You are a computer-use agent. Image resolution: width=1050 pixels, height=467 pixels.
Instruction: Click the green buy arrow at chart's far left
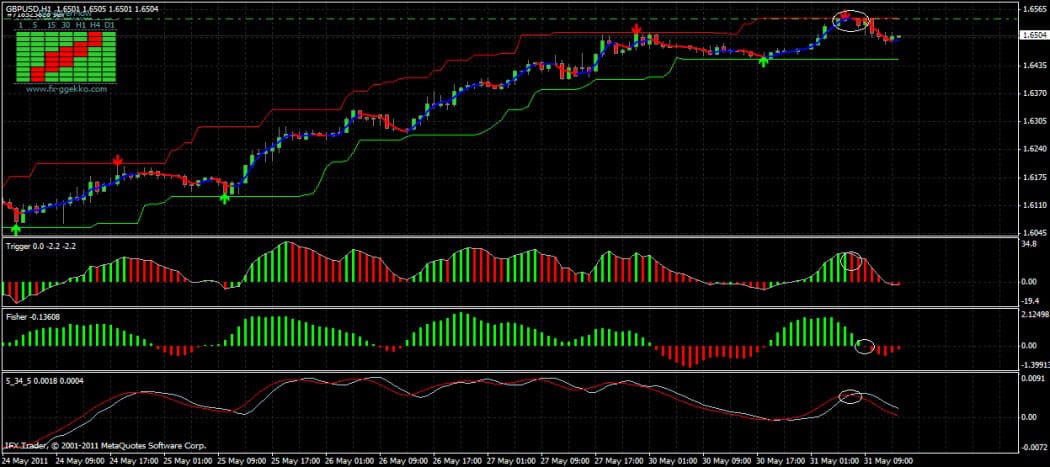coord(14,229)
